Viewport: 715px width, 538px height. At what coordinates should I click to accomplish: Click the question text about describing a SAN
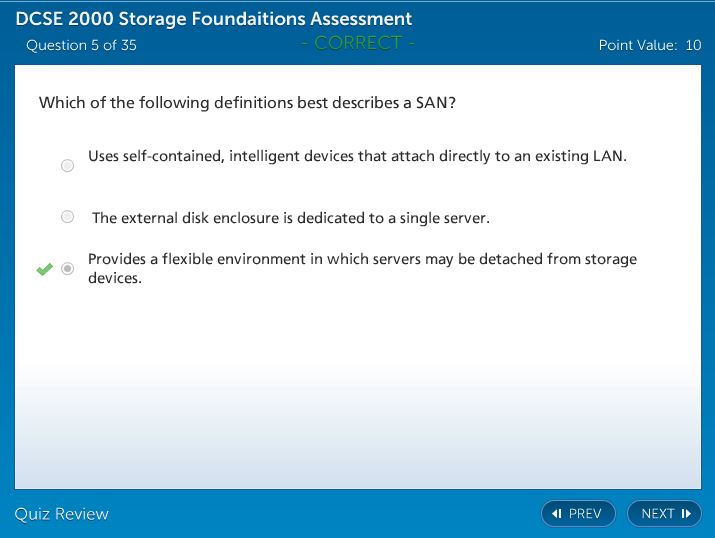pyautogui.click(x=247, y=103)
